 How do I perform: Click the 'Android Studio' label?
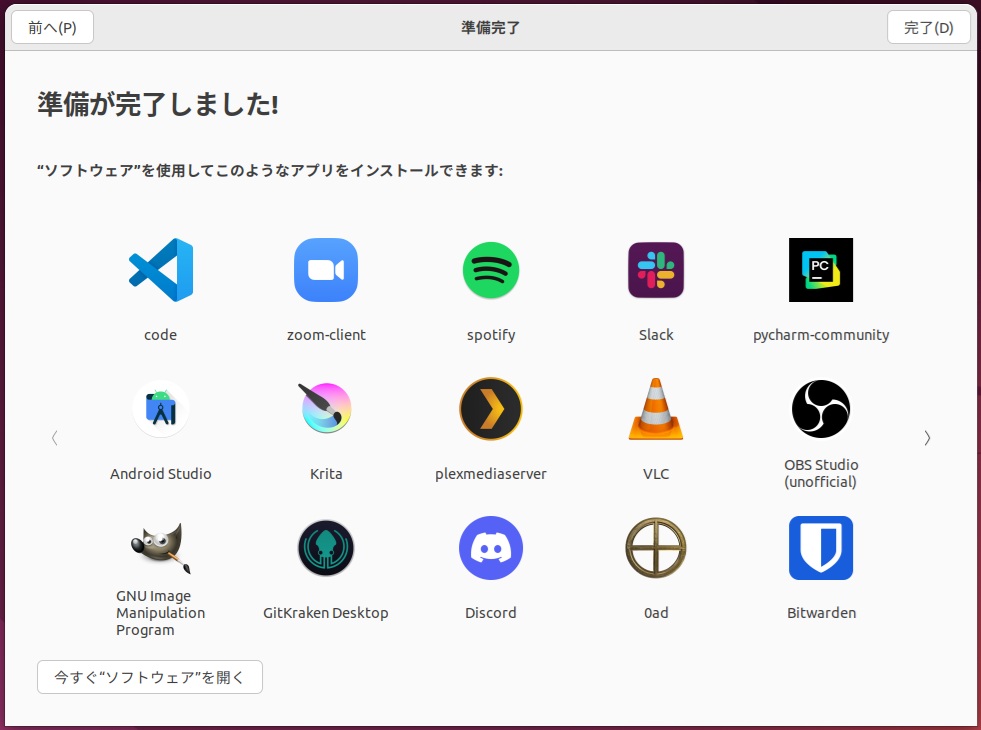(161, 474)
